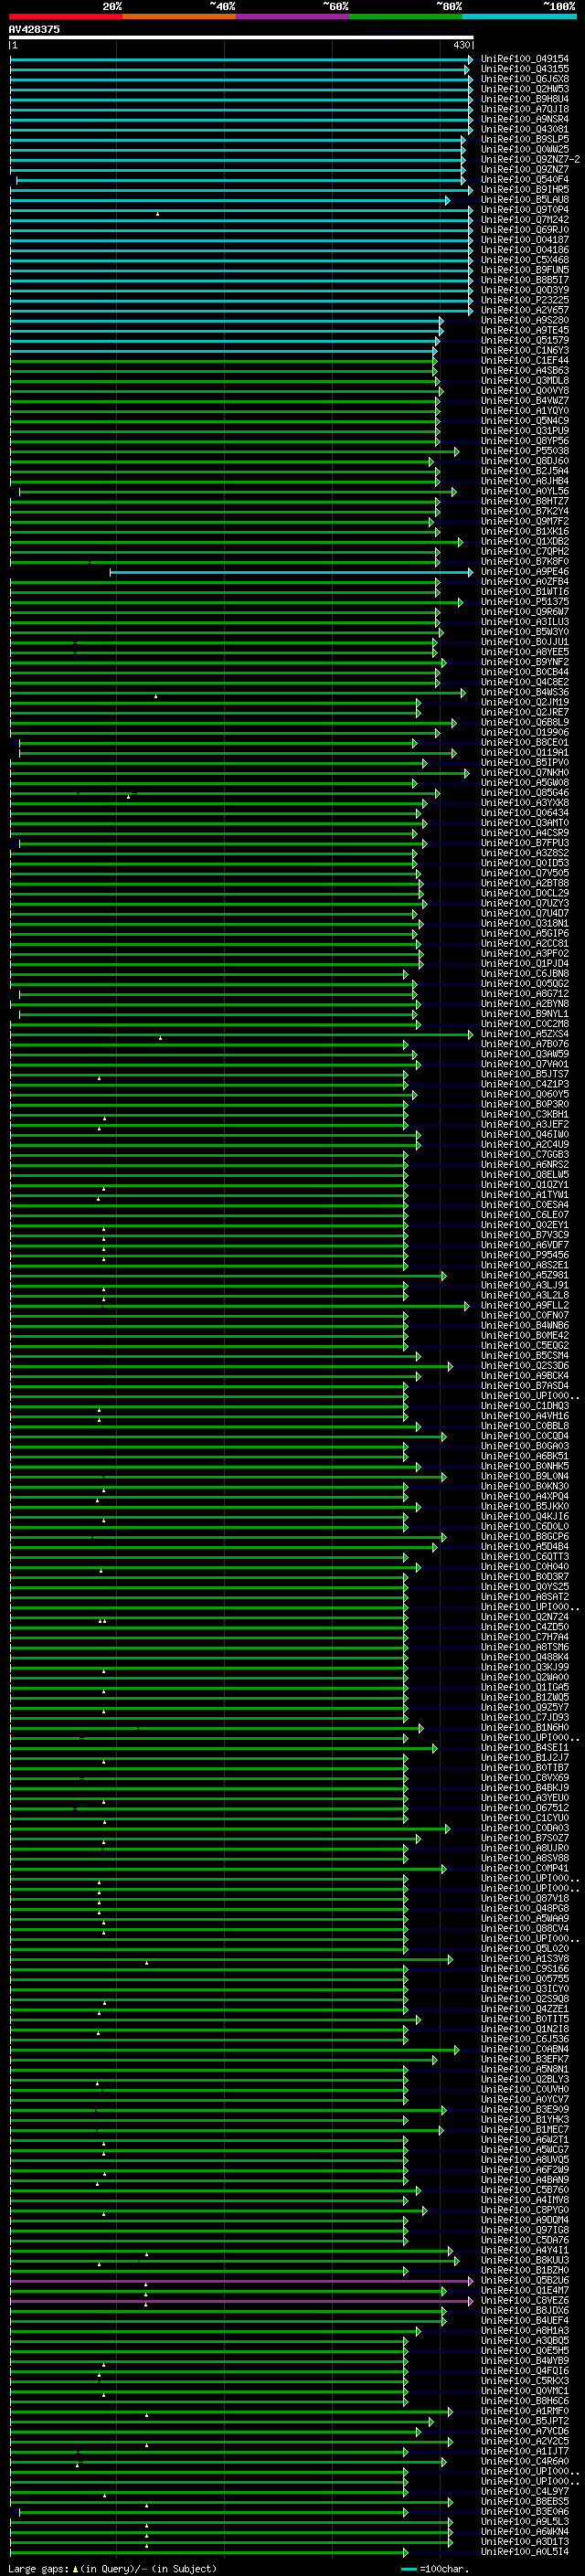585x2576 pixels.
Task: Select UniRef100_P23225 label
Action: 525,300
